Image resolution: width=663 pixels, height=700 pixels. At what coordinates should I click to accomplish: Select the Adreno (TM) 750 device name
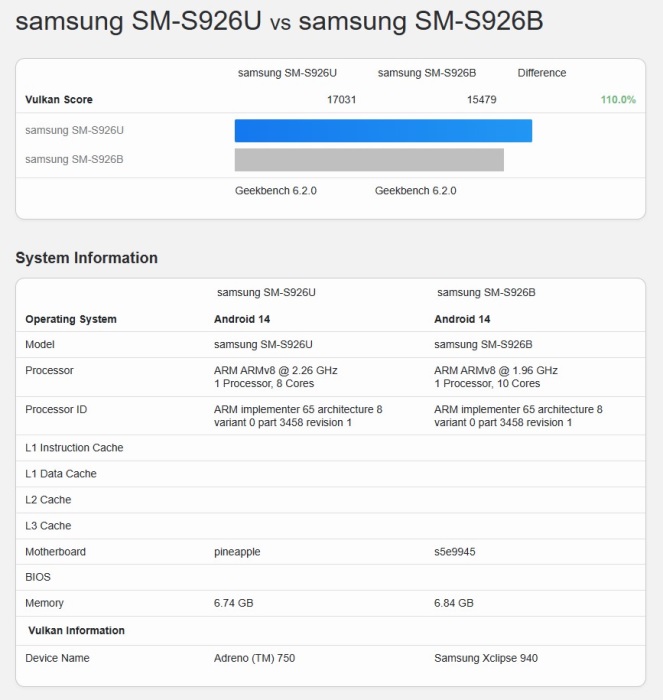254,658
